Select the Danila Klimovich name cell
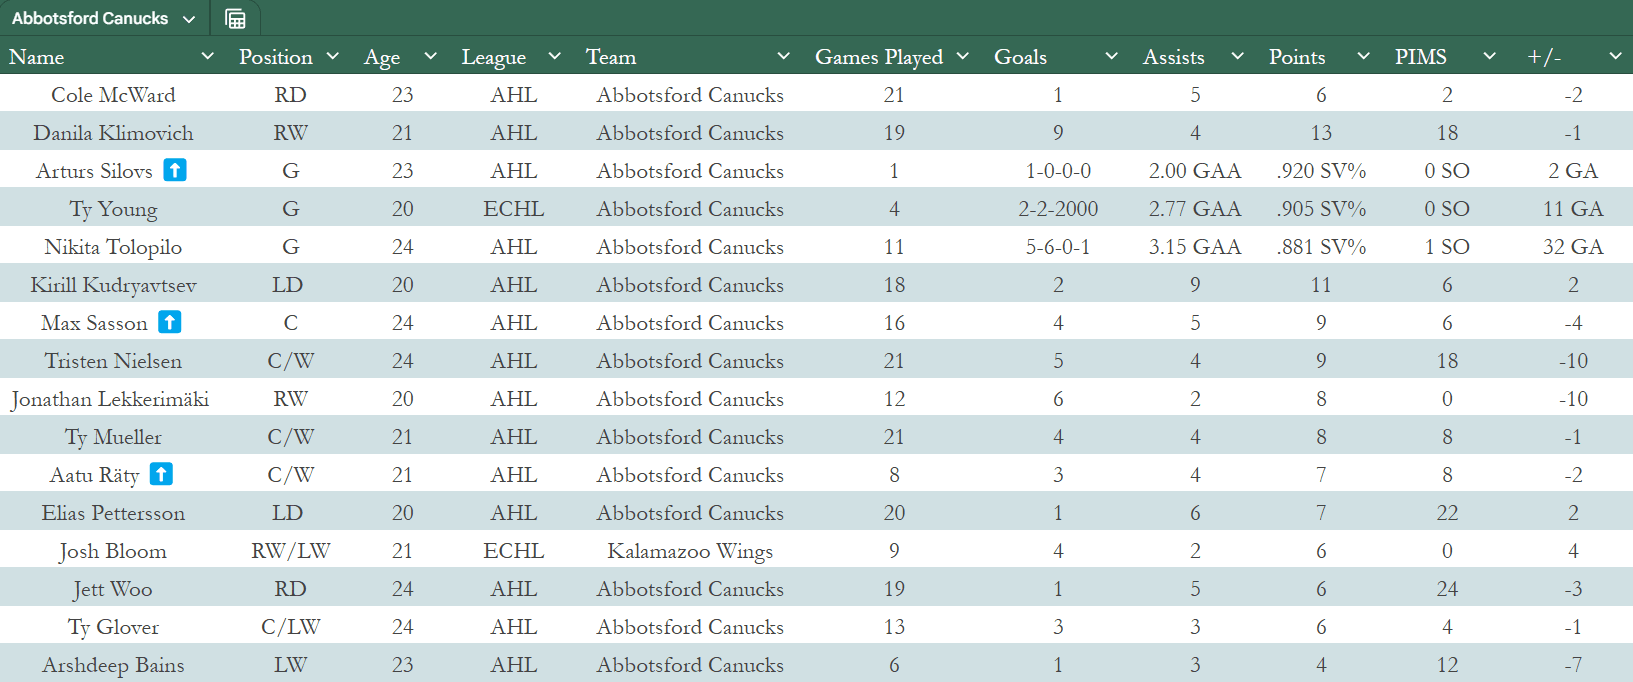 coord(113,133)
